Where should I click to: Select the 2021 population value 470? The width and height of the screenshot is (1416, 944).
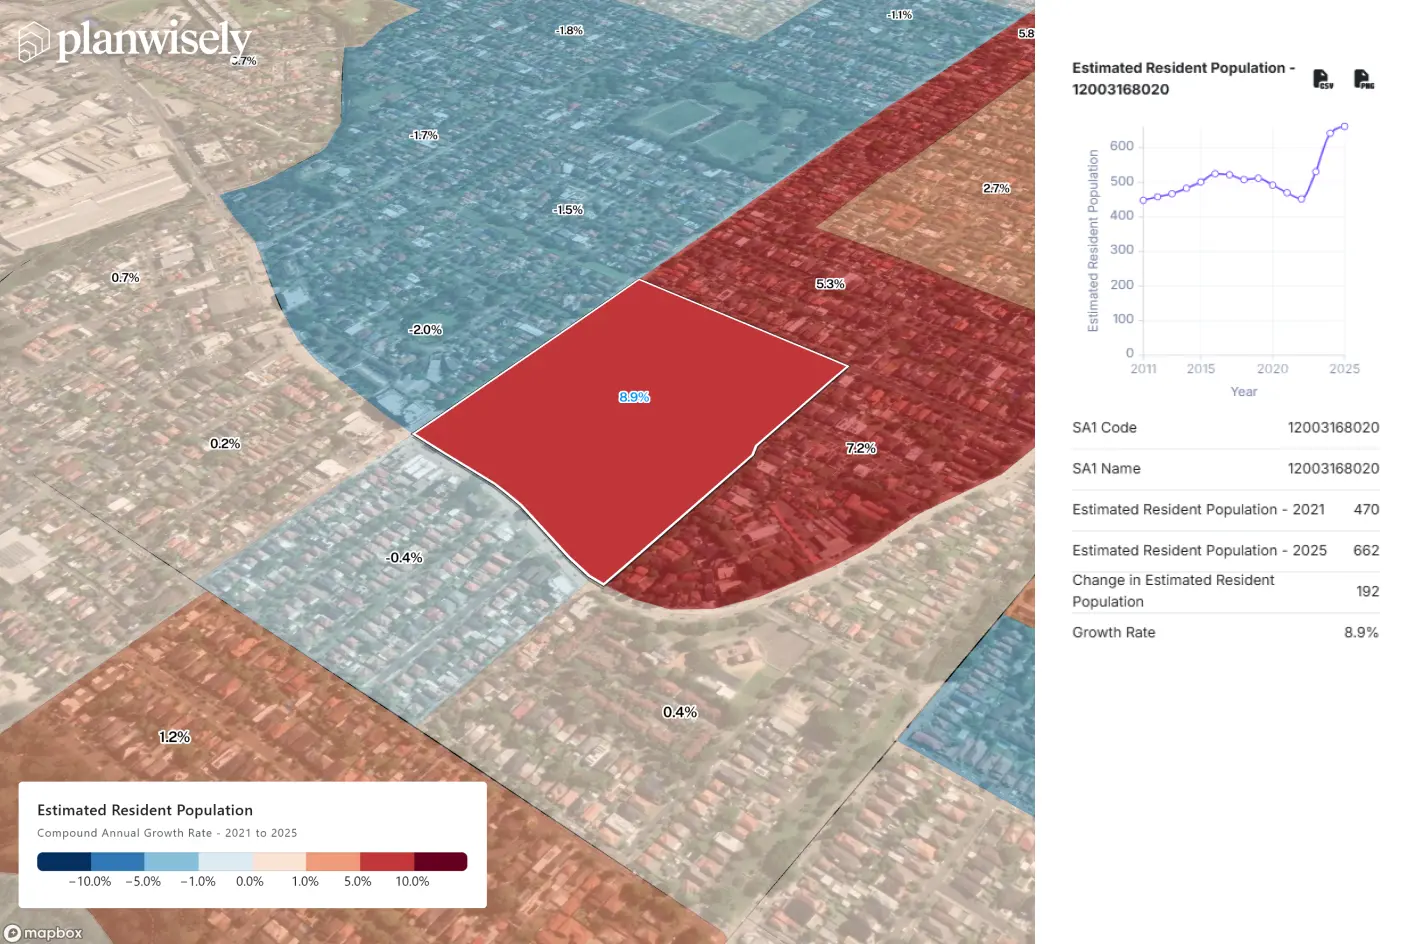coord(1366,509)
